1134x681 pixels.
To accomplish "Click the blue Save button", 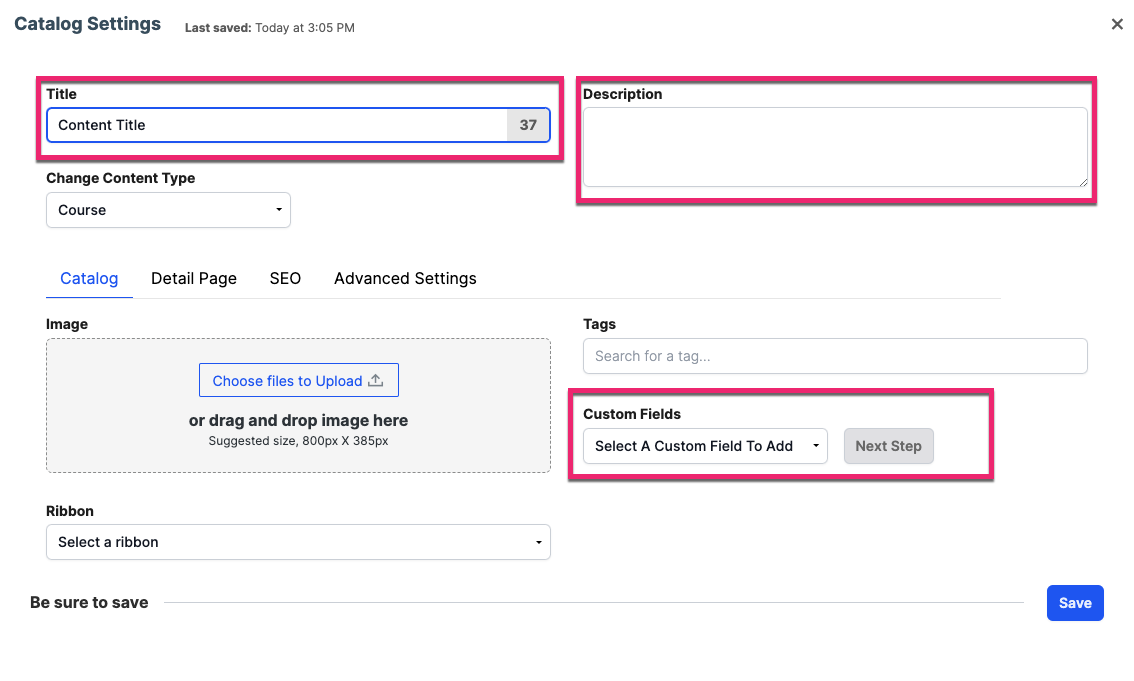I will tap(1075, 603).
